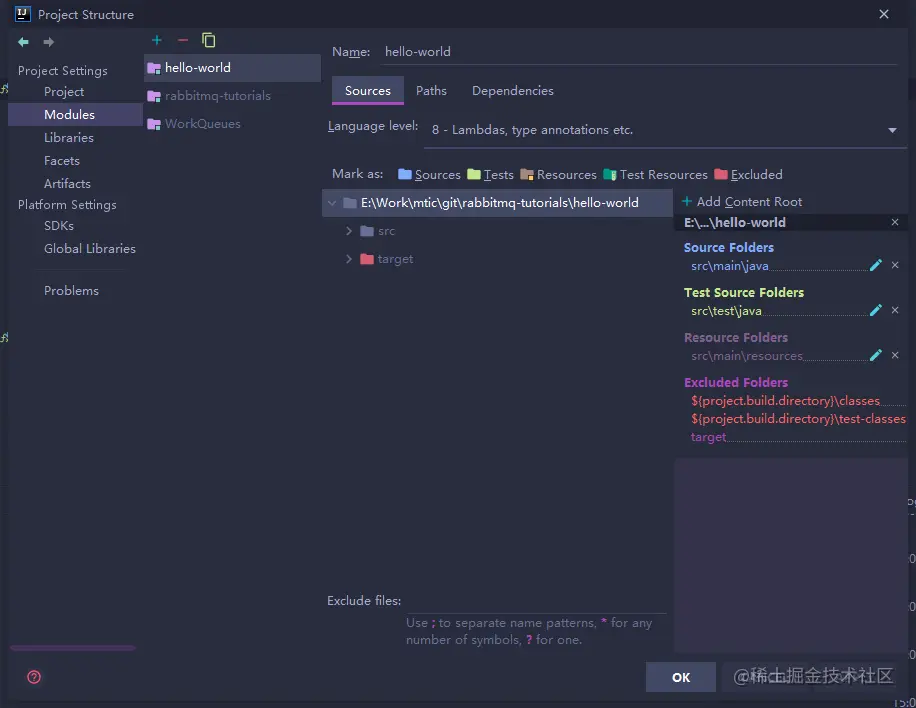Switch to the Sources tab

point(367,91)
